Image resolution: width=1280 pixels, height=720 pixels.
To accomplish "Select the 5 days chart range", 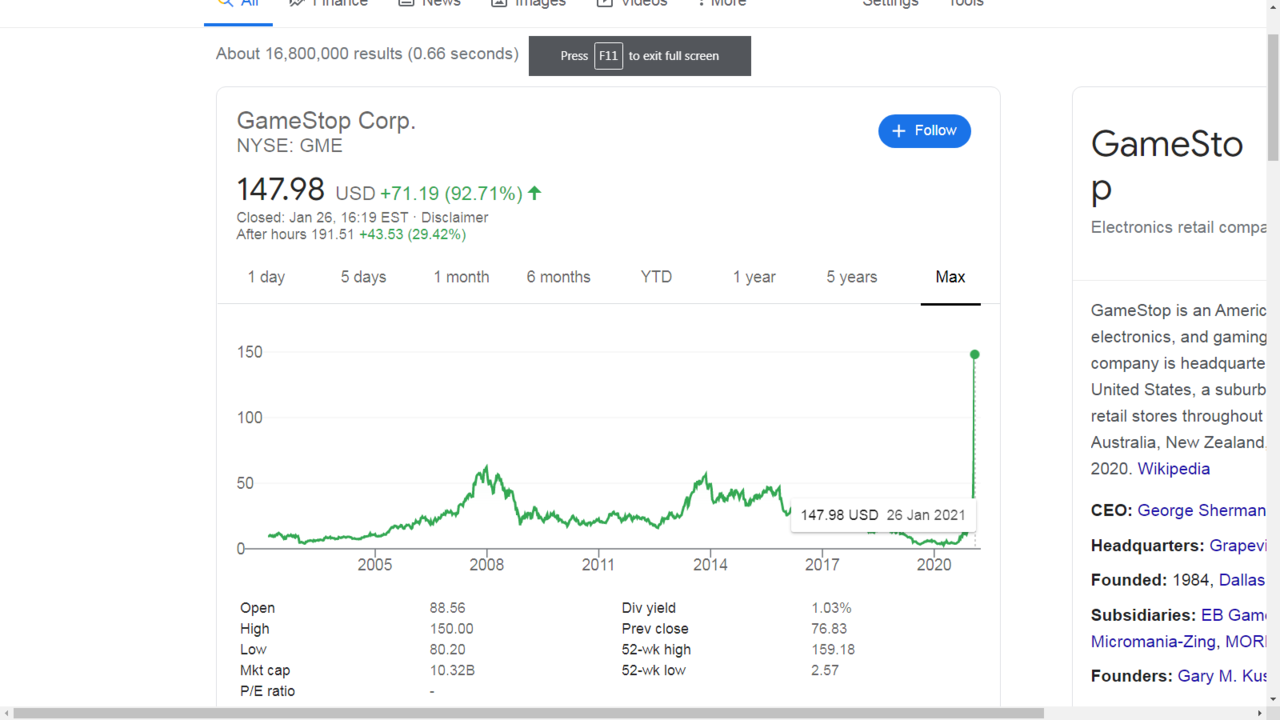I will pyautogui.click(x=363, y=277).
